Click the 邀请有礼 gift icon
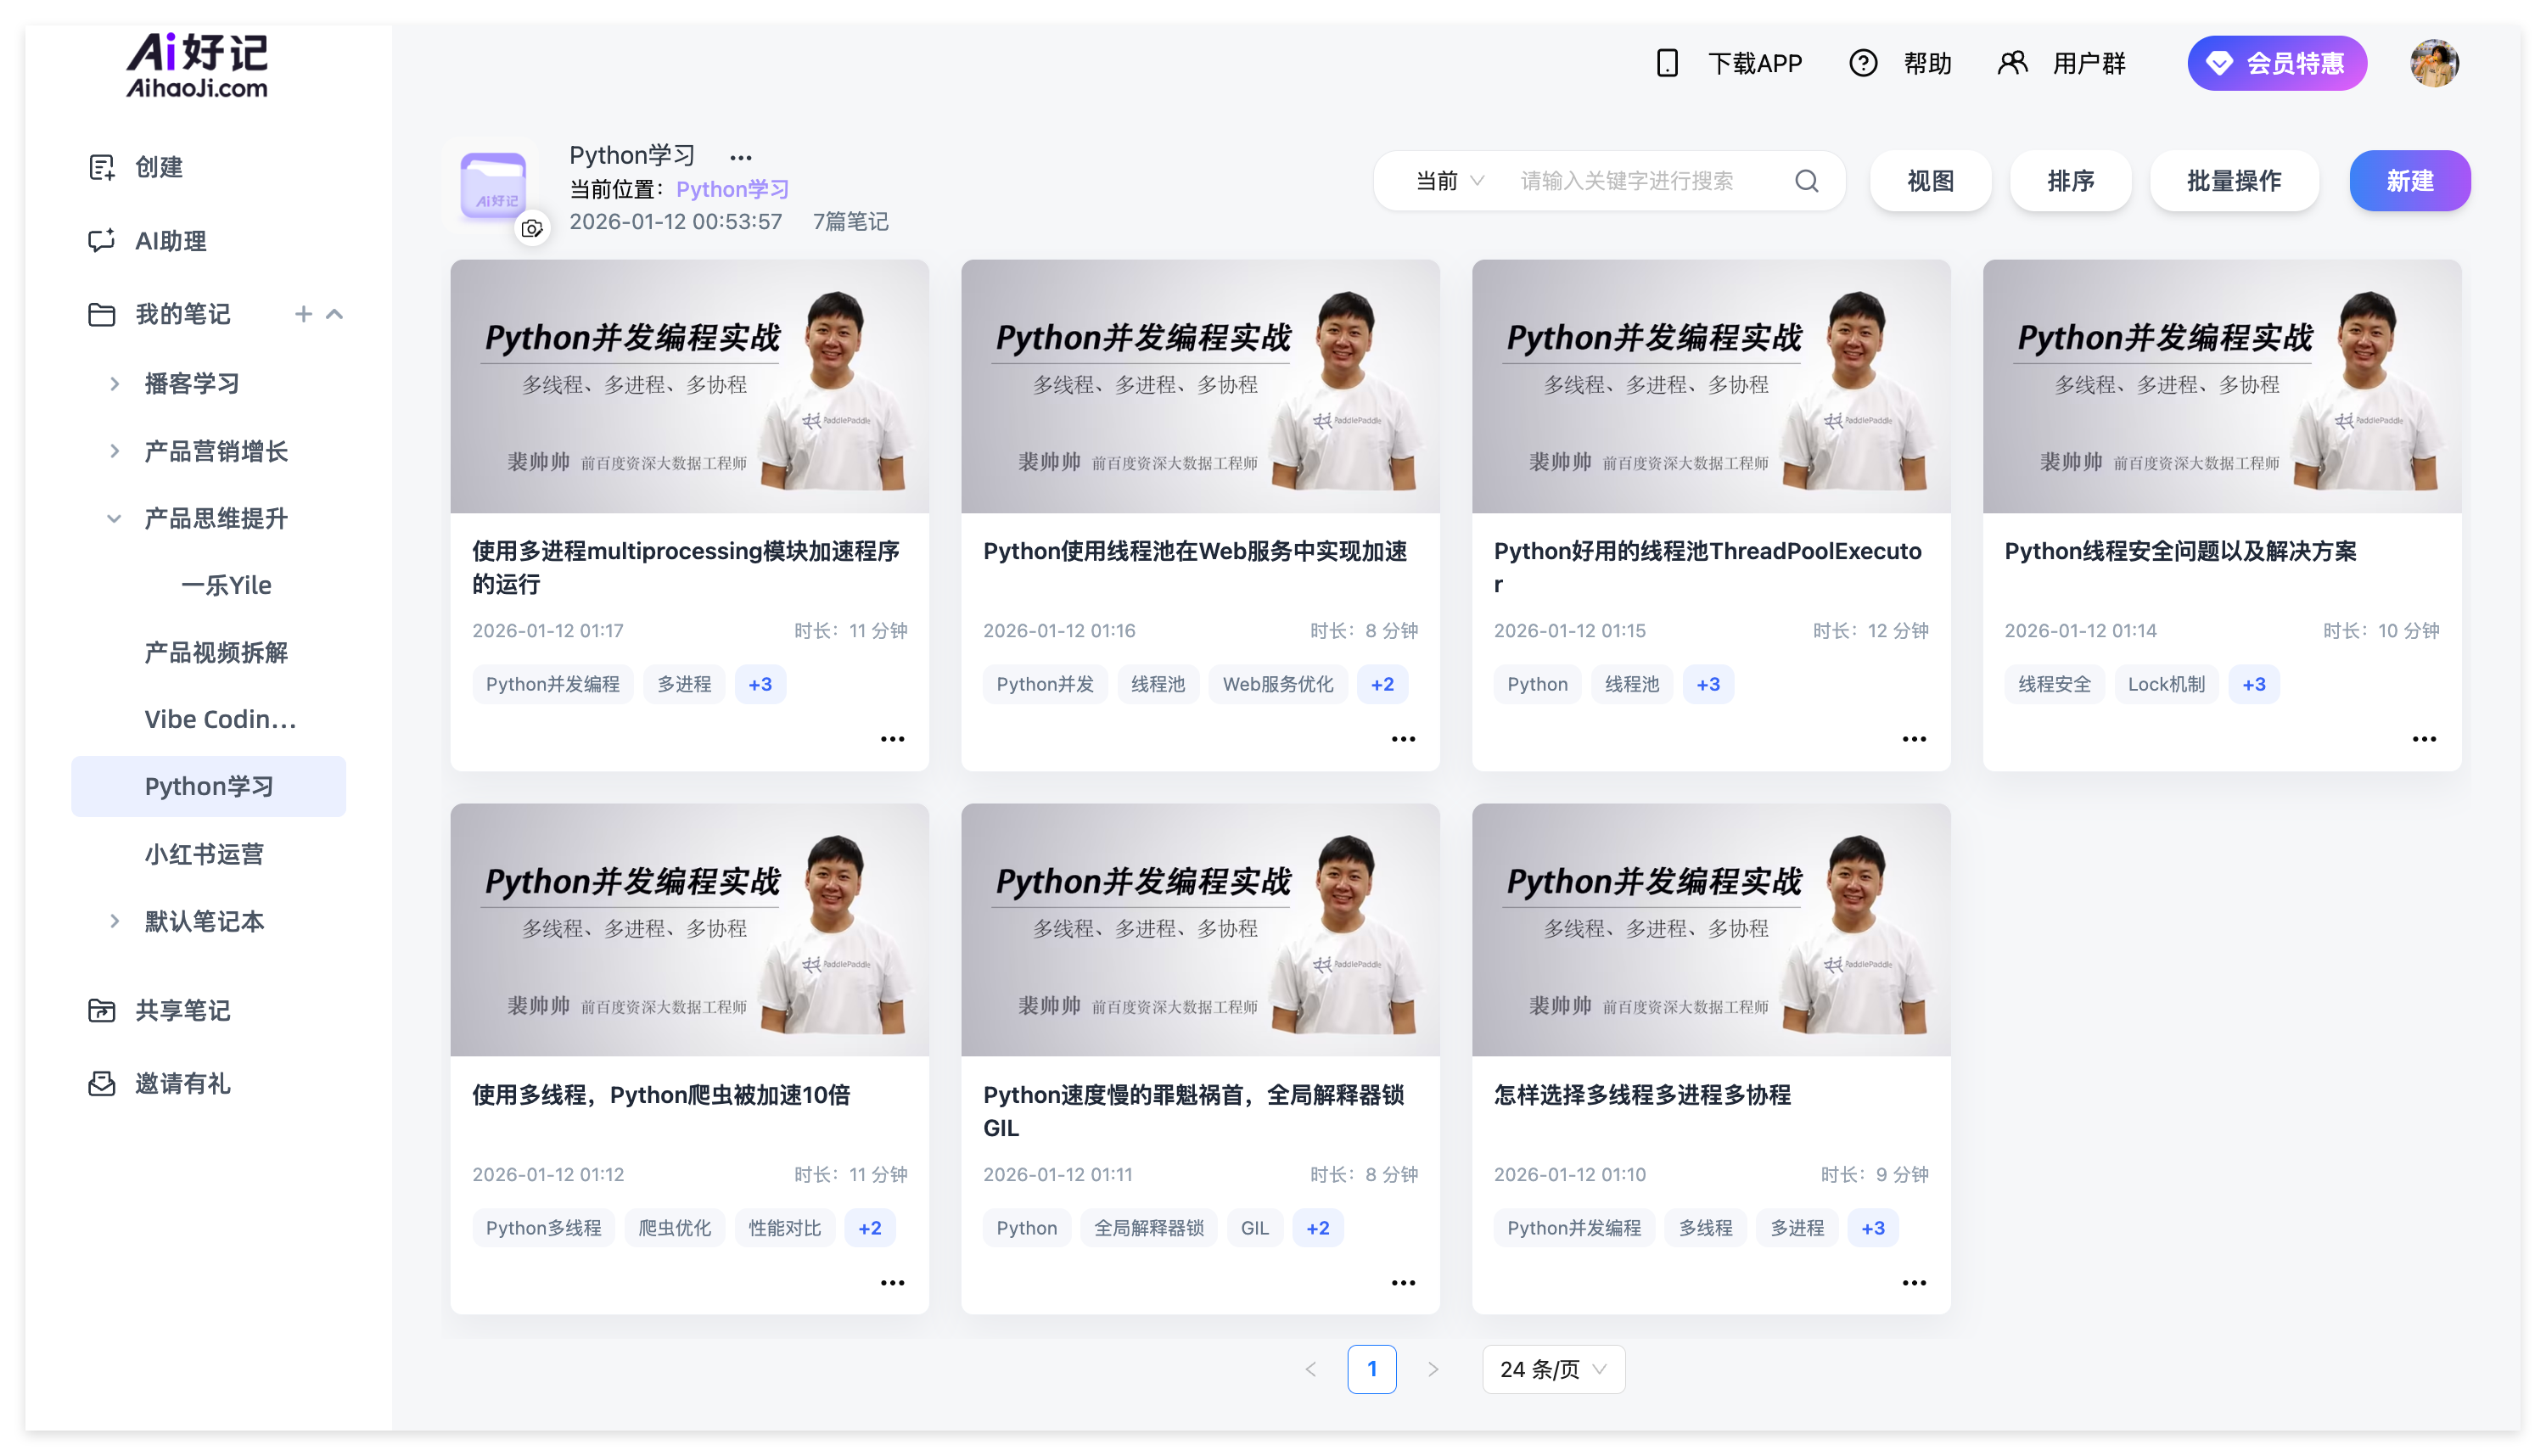2546x1456 pixels. (x=102, y=1083)
